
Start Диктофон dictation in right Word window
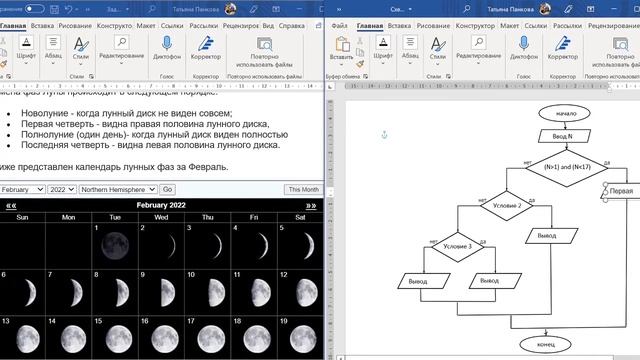[524, 49]
